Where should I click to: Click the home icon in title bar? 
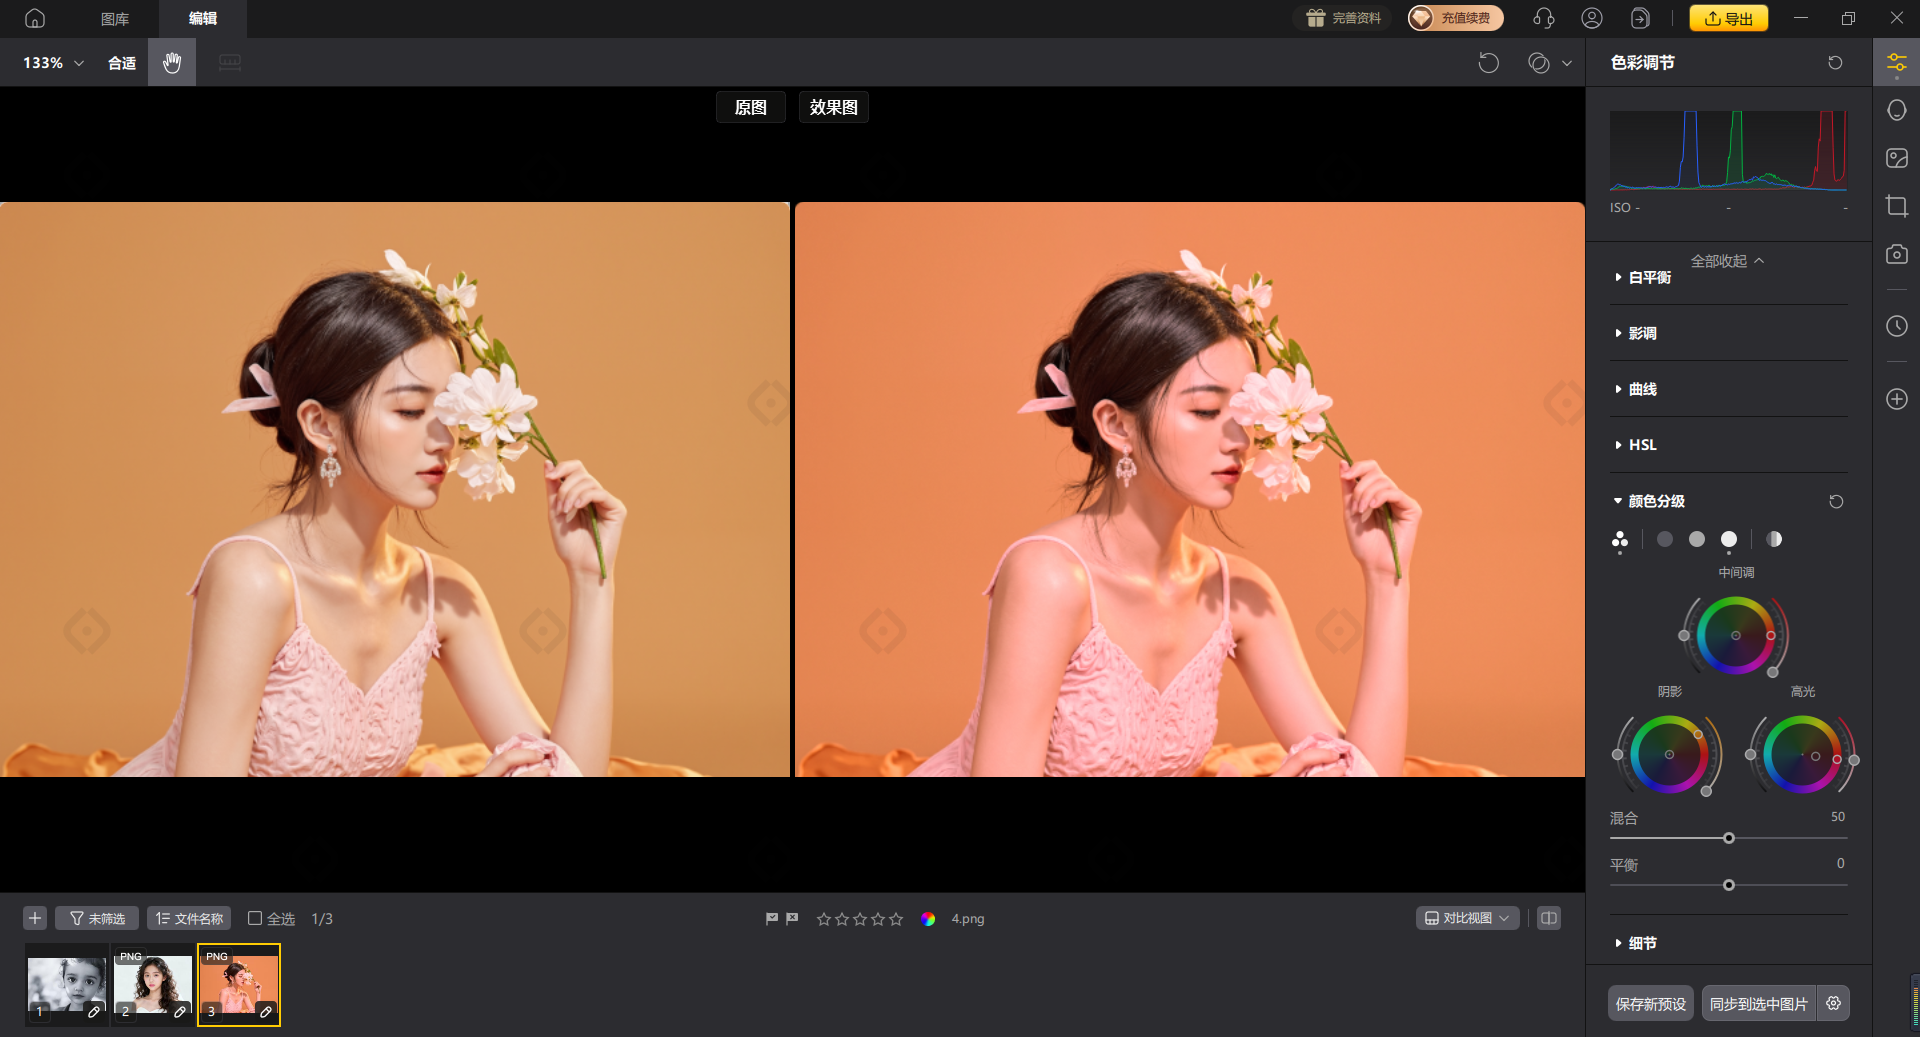point(35,18)
